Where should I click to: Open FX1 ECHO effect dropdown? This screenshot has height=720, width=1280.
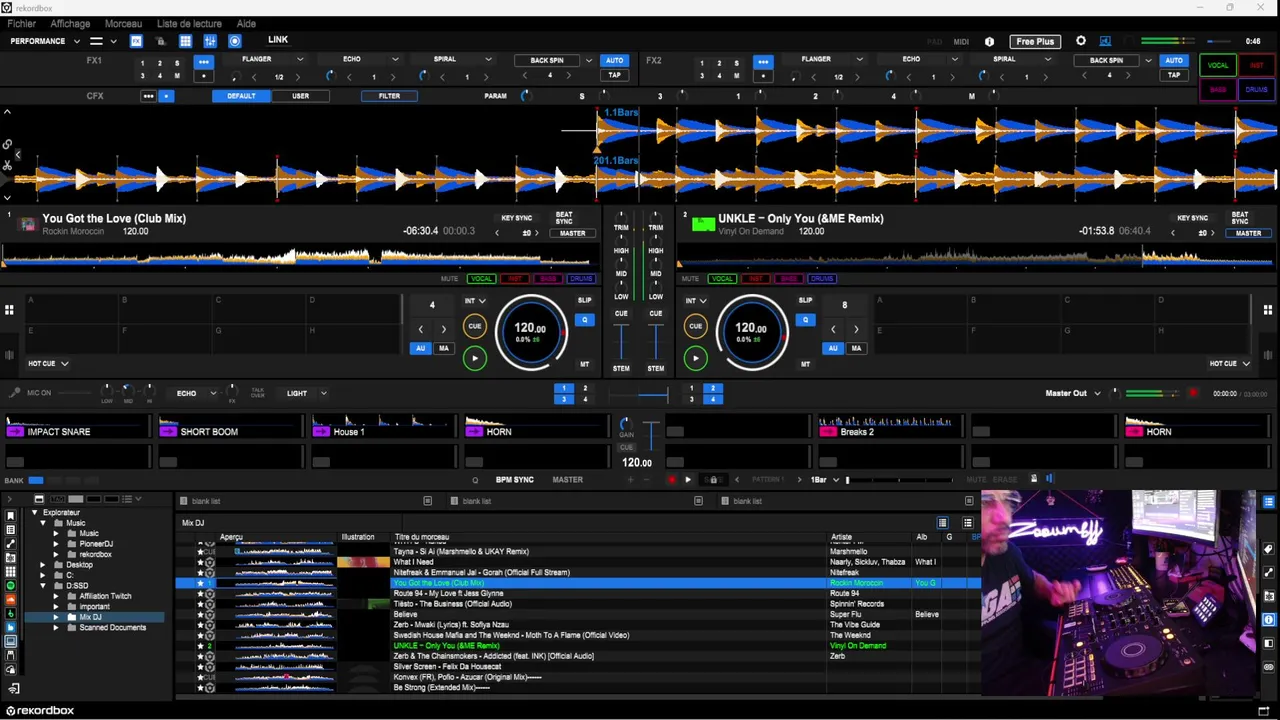pyautogui.click(x=395, y=60)
